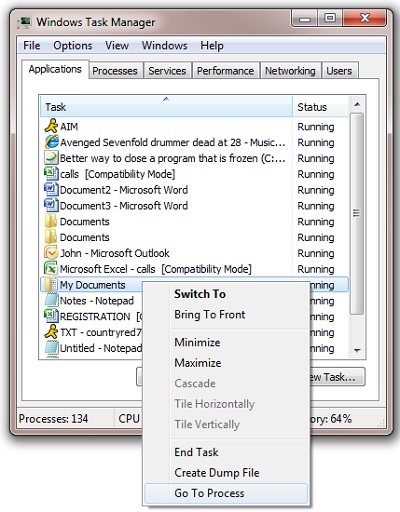The image size is (400, 512).
Task: Click the AIM icon for TXT - countryred7
Action: [51, 332]
